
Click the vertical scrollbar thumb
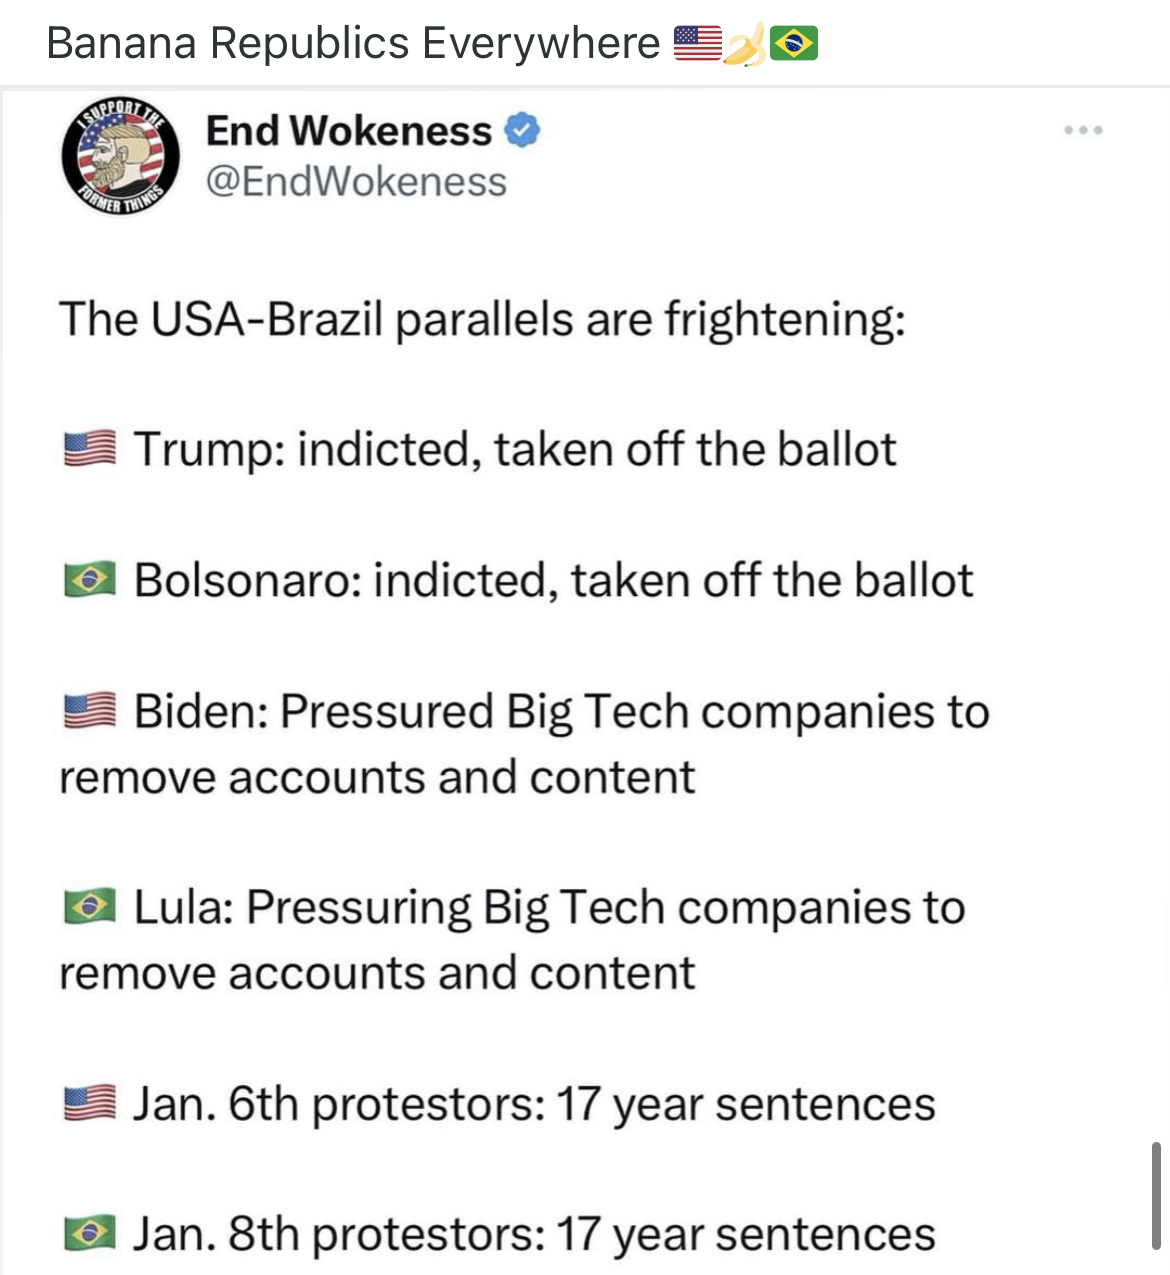point(1156,1195)
